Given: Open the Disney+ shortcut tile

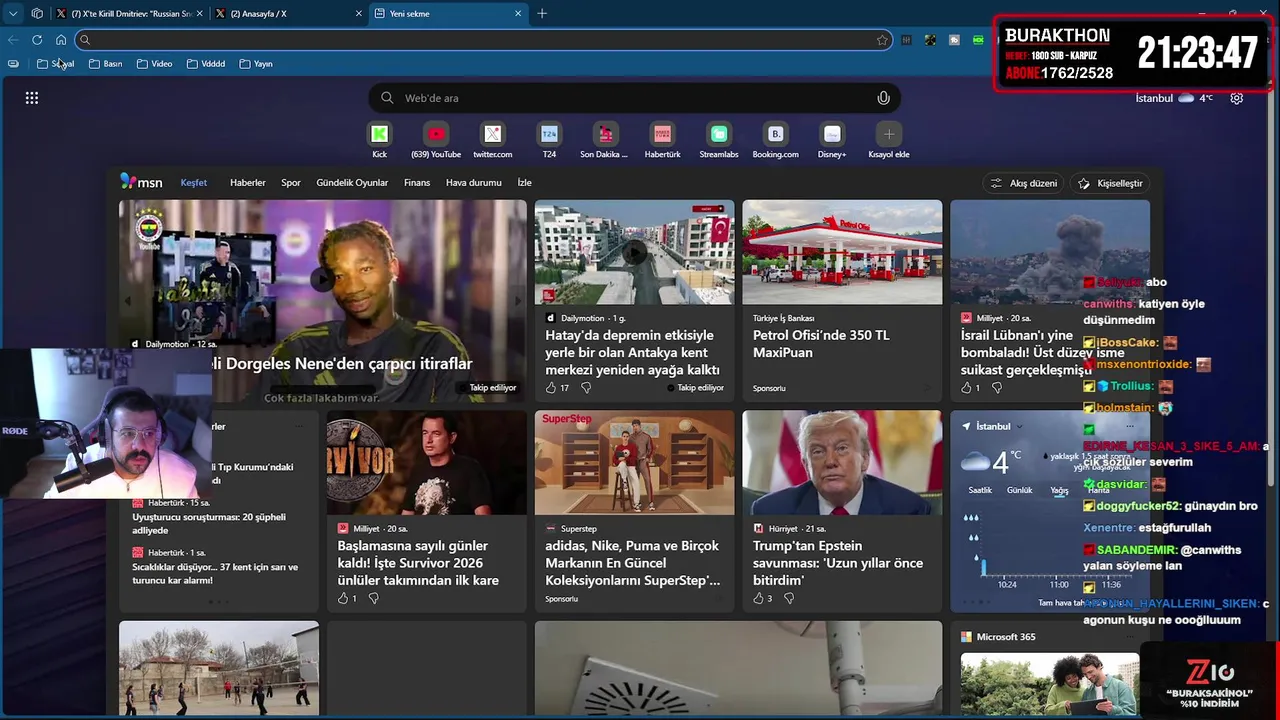Looking at the screenshot, I should click(x=832, y=134).
